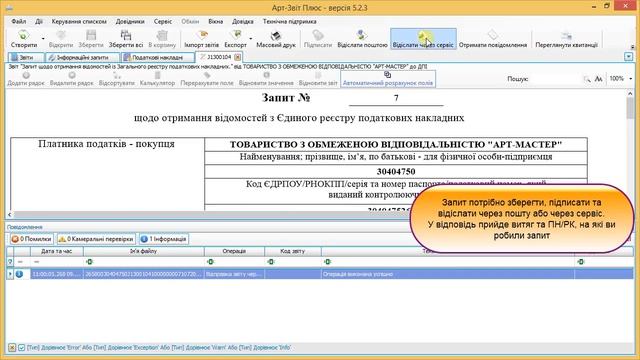640x360 pixels.
Task: Open the Вікна menu
Action: [216, 21]
